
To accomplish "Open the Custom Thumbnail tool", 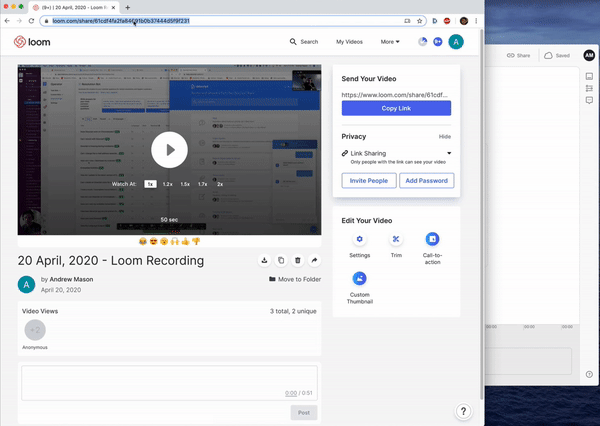I will (359, 279).
